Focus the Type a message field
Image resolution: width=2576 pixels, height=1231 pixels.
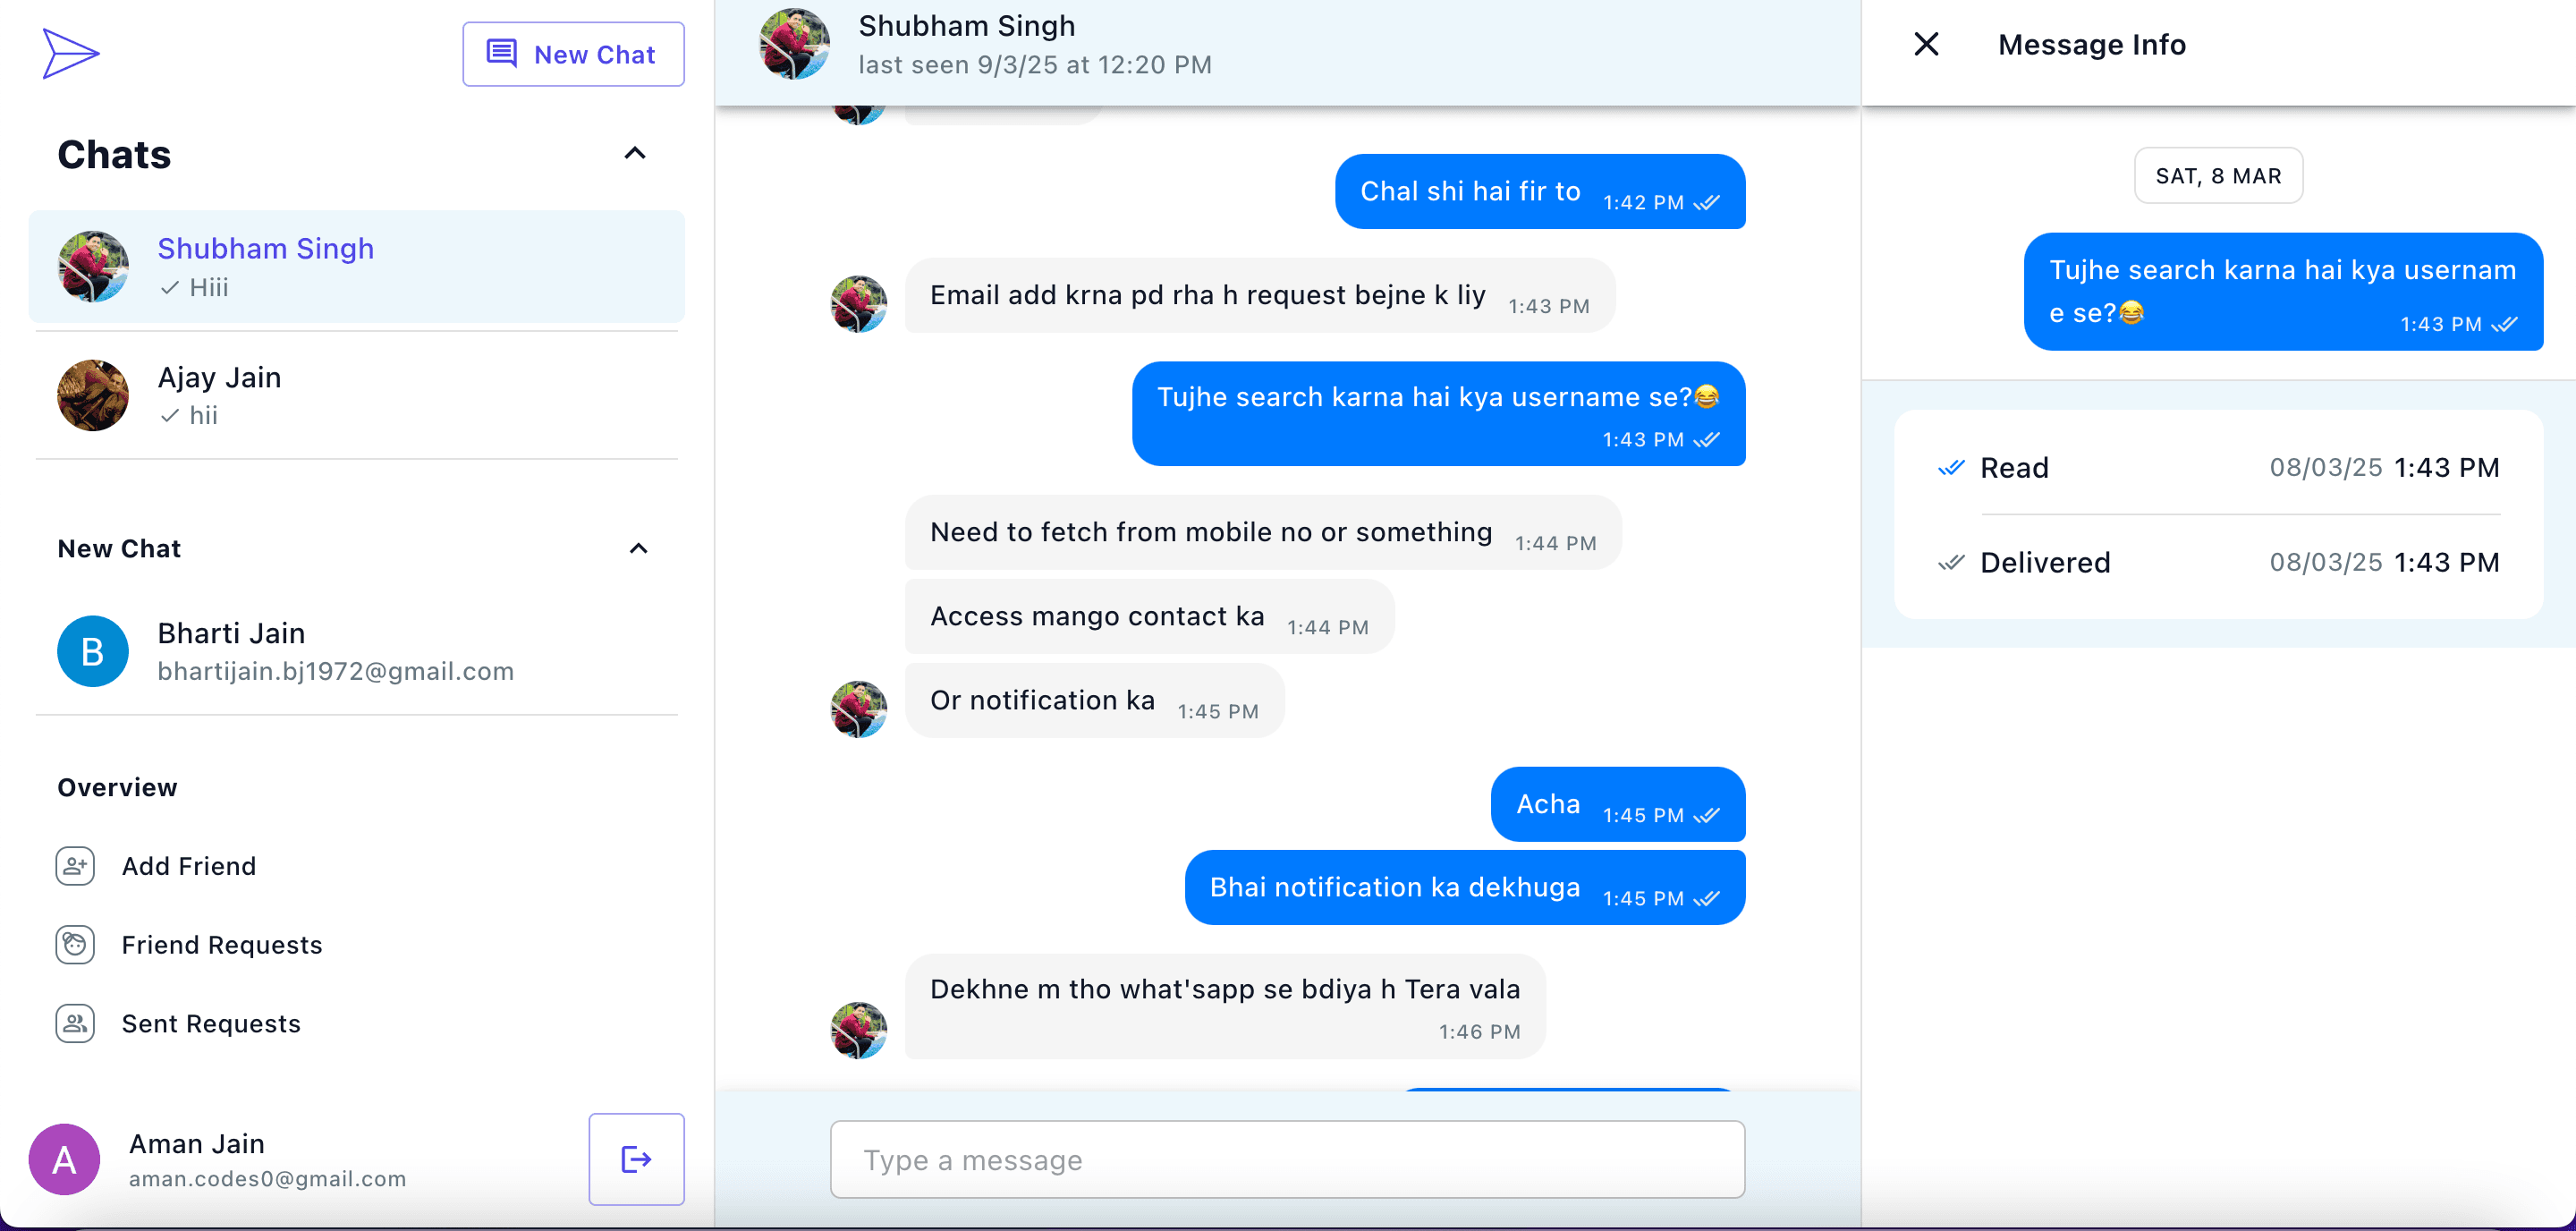point(1286,1159)
